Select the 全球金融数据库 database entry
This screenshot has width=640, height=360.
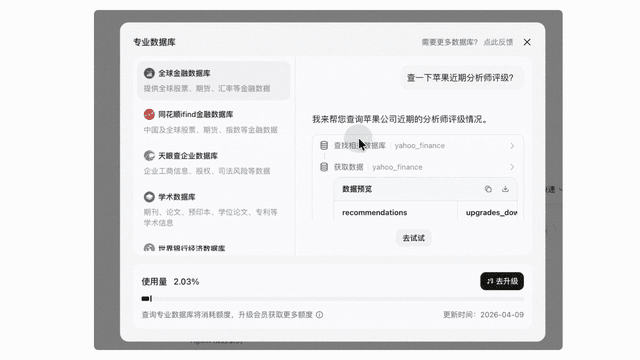coord(213,80)
